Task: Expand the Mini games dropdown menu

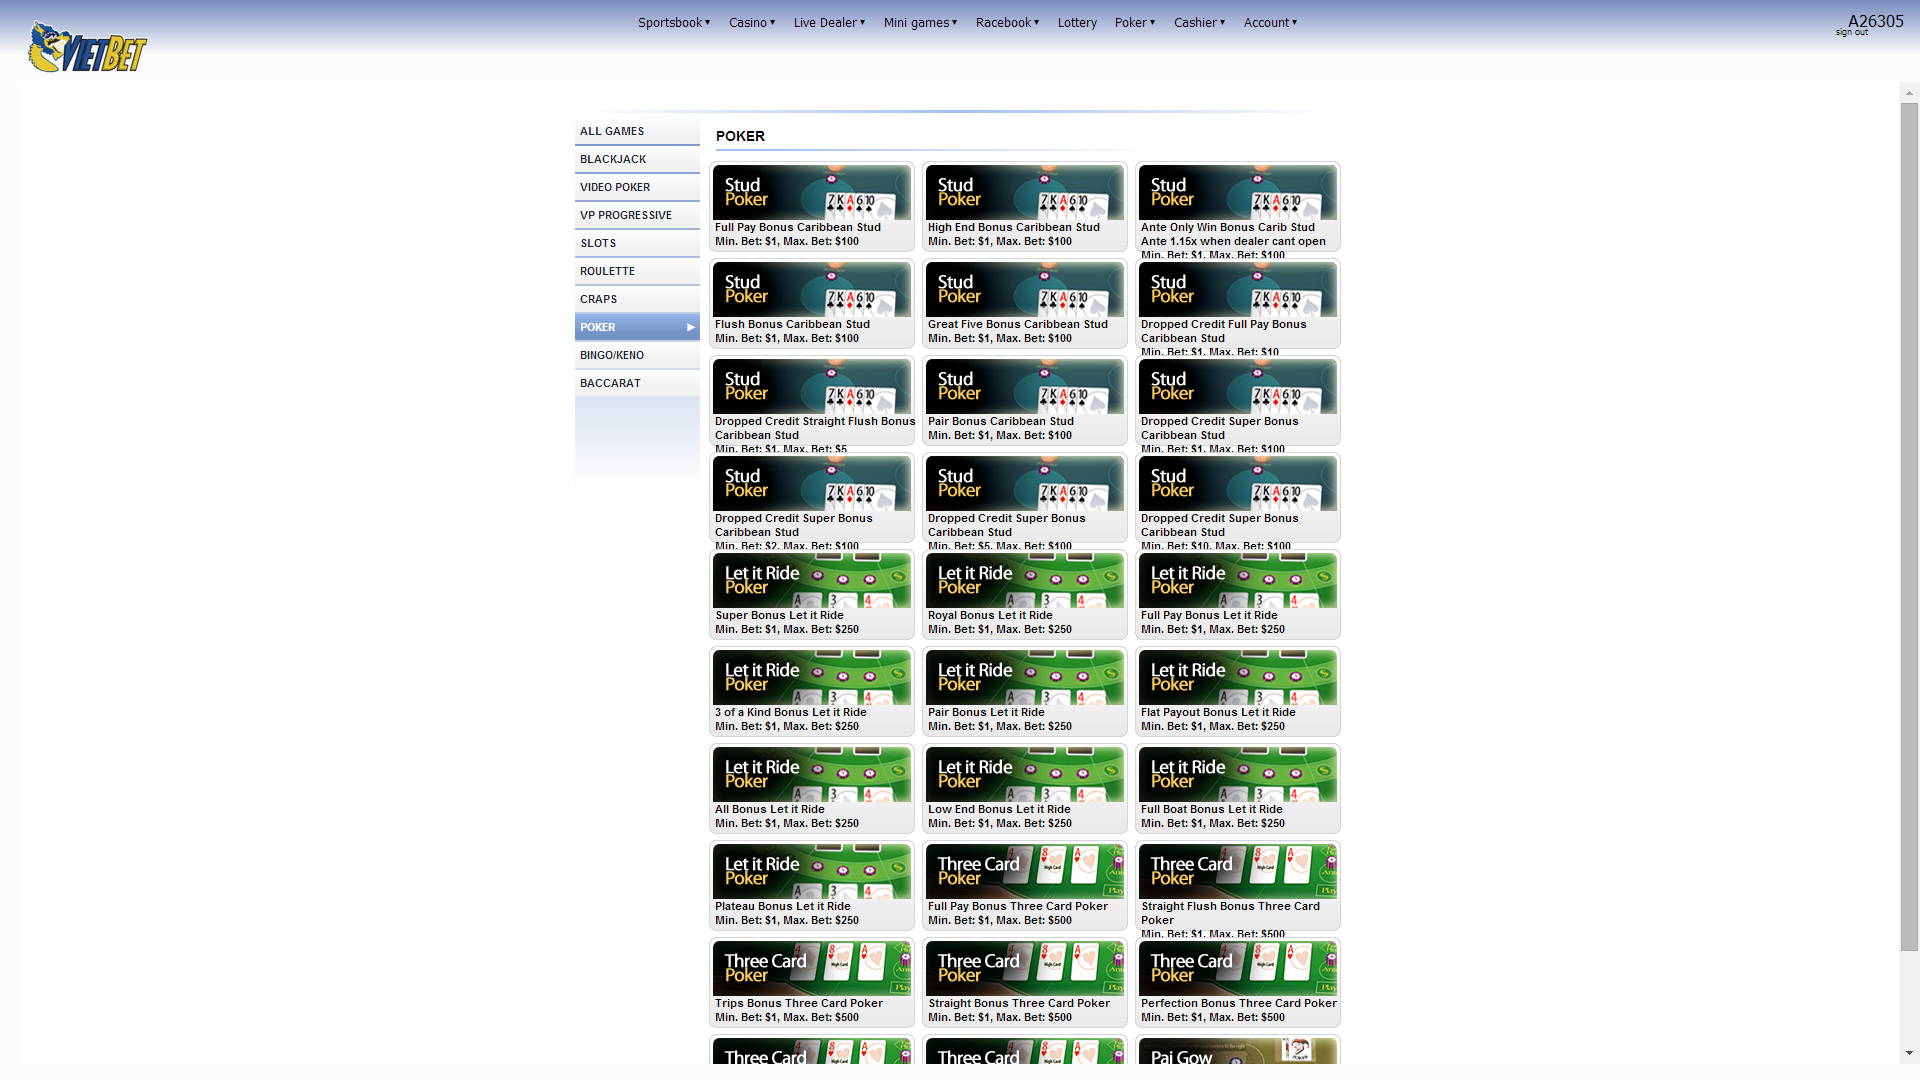Action: click(920, 22)
